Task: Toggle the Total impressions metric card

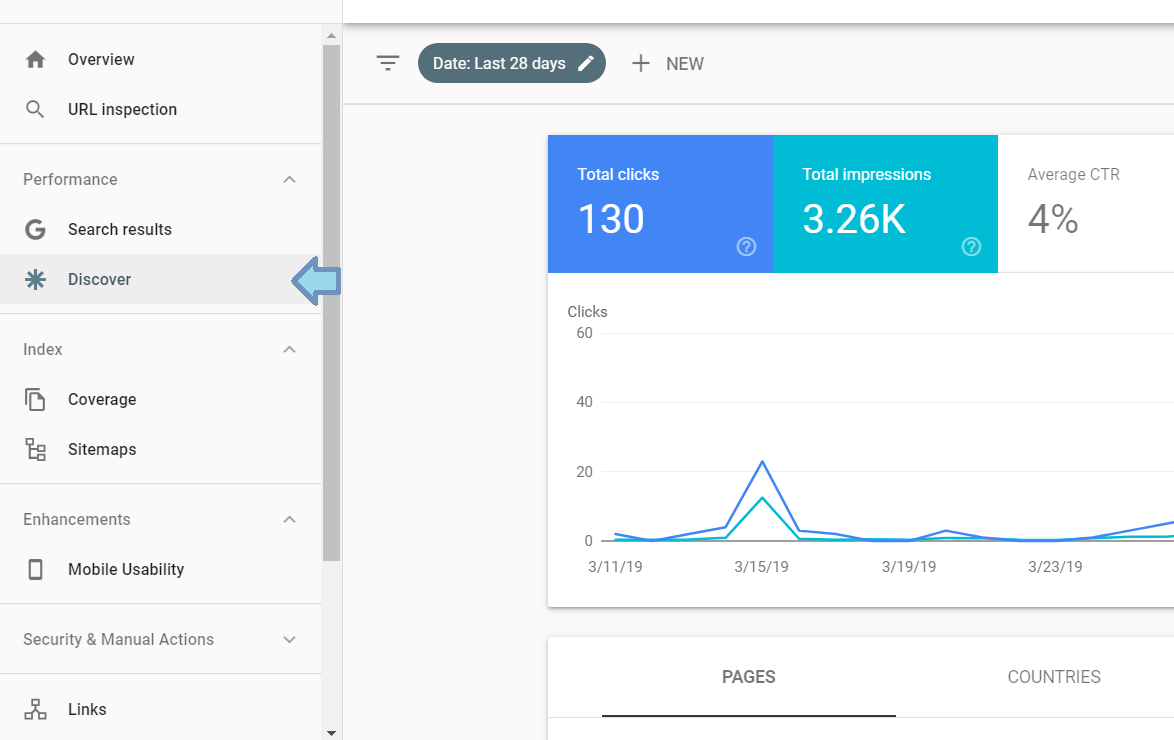Action: (x=885, y=204)
